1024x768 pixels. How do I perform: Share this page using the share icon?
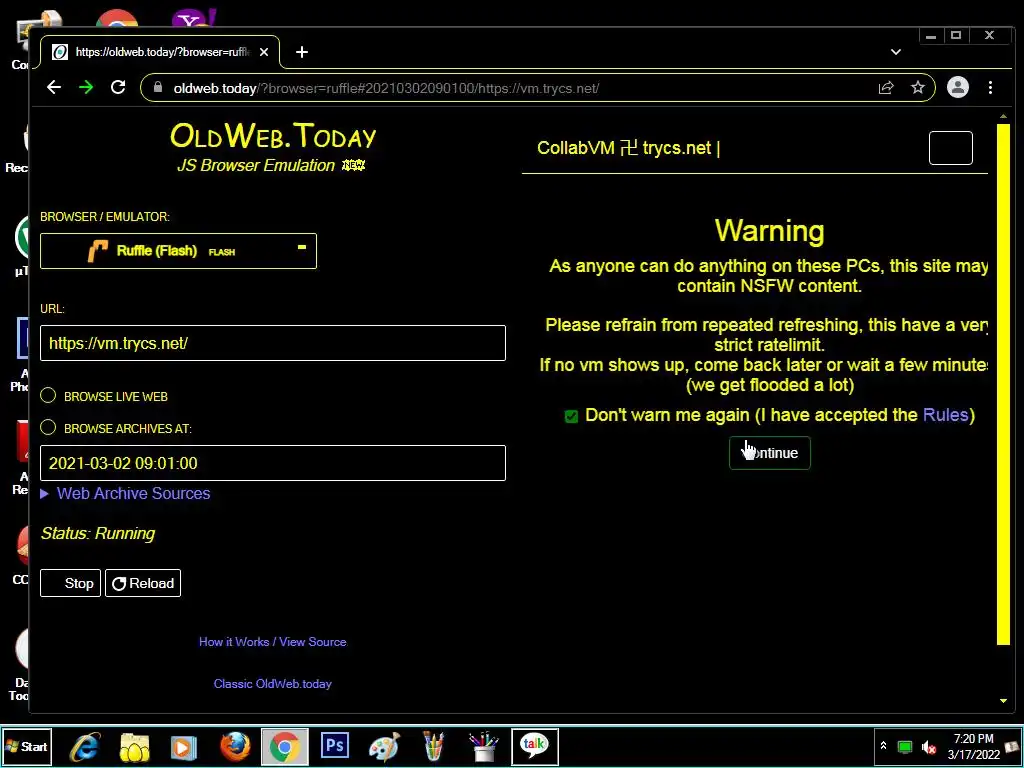[x=886, y=88]
